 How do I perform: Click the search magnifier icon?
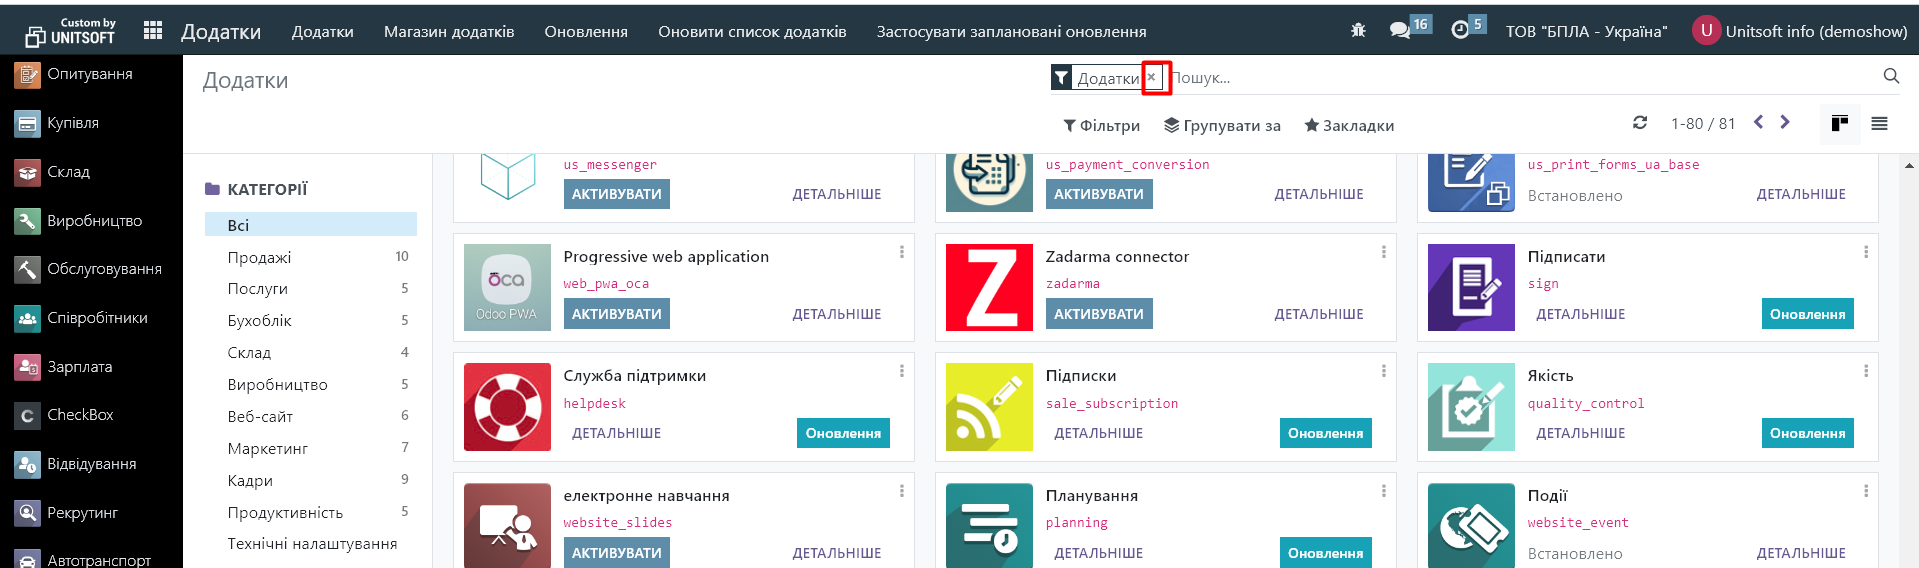click(1890, 76)
